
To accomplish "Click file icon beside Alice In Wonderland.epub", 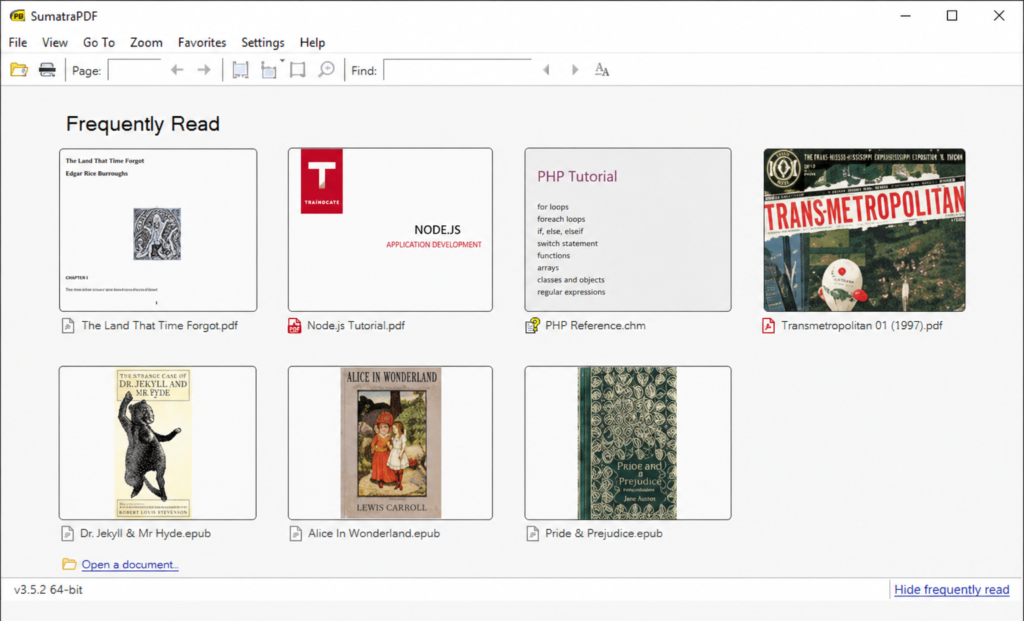I will (296, 533).
